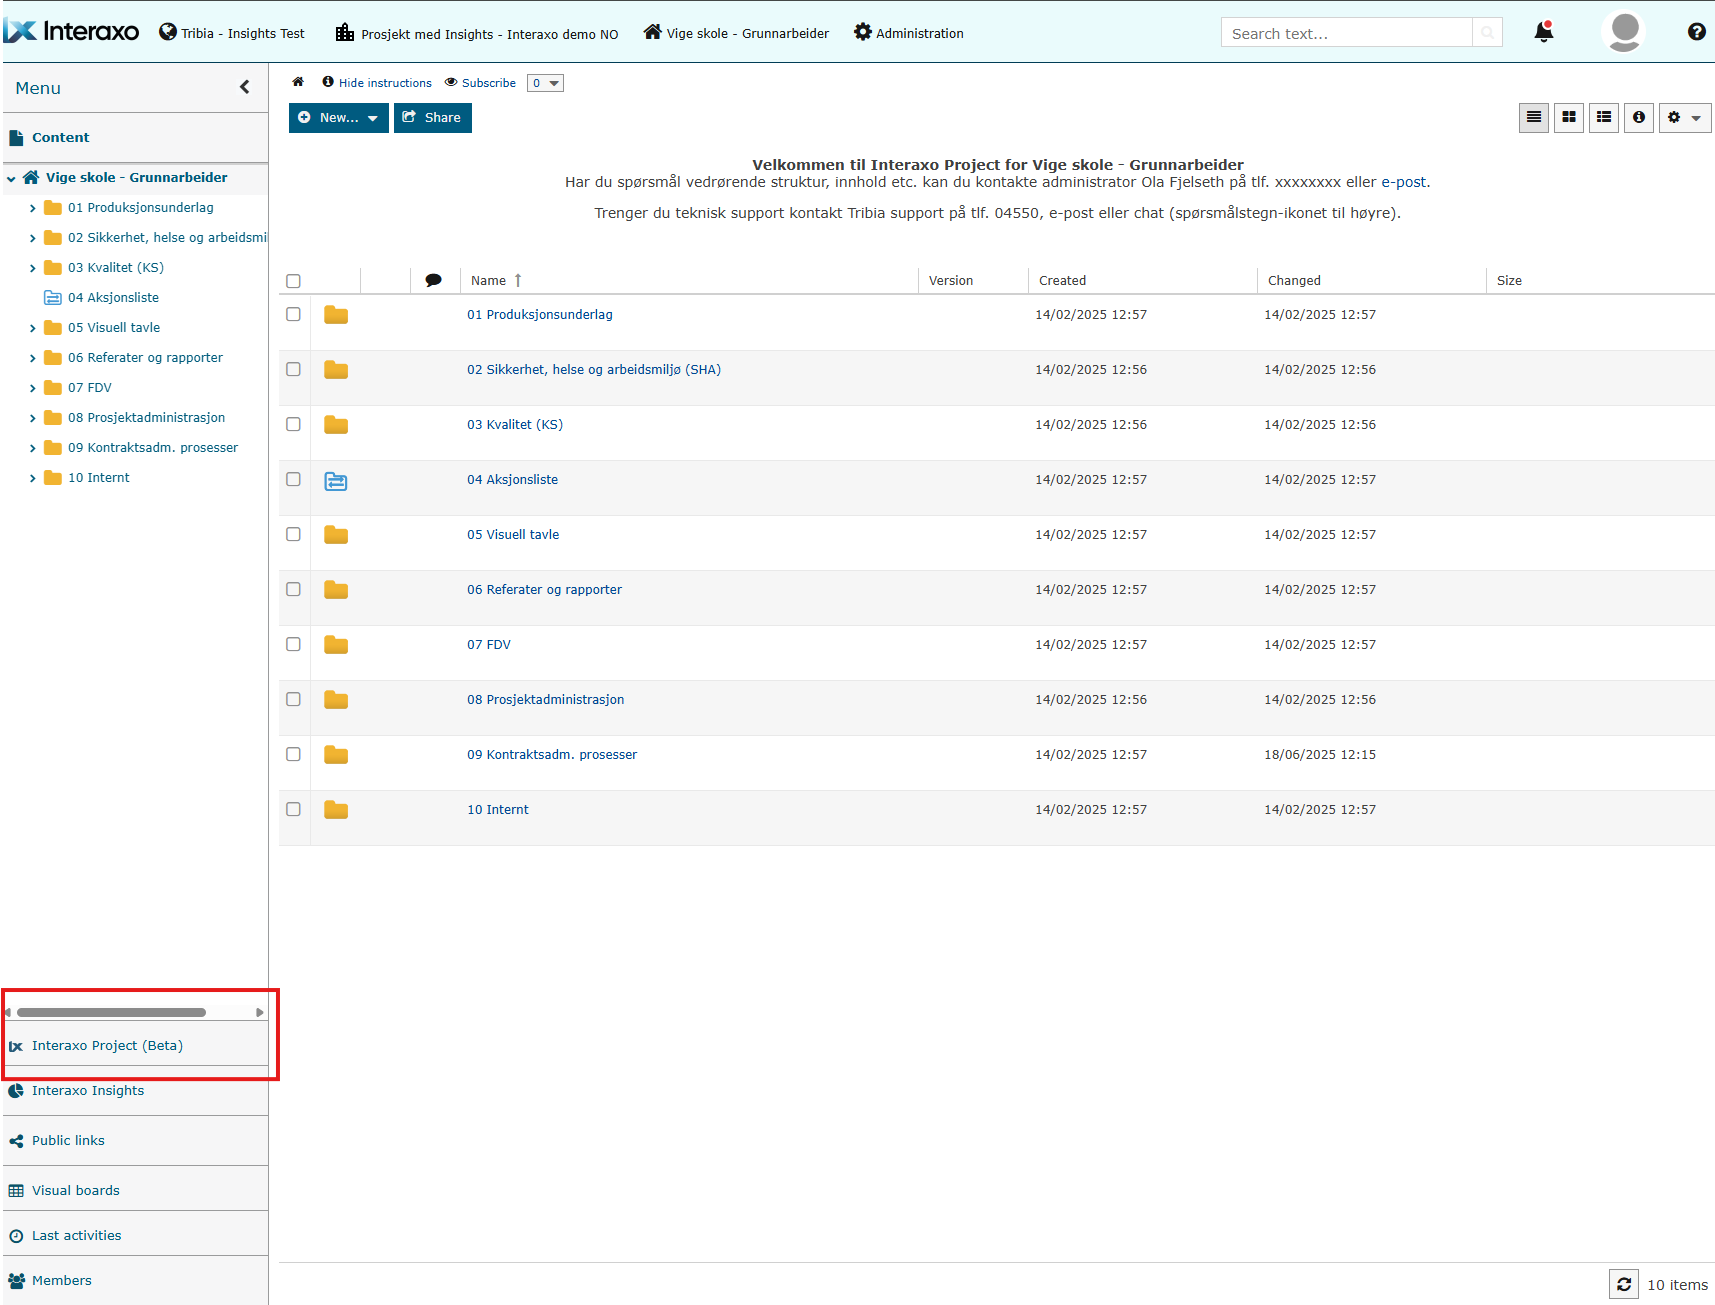Open the help question mark icon
Viewport: 1715px width, 1305px height.
point(1696,32)
